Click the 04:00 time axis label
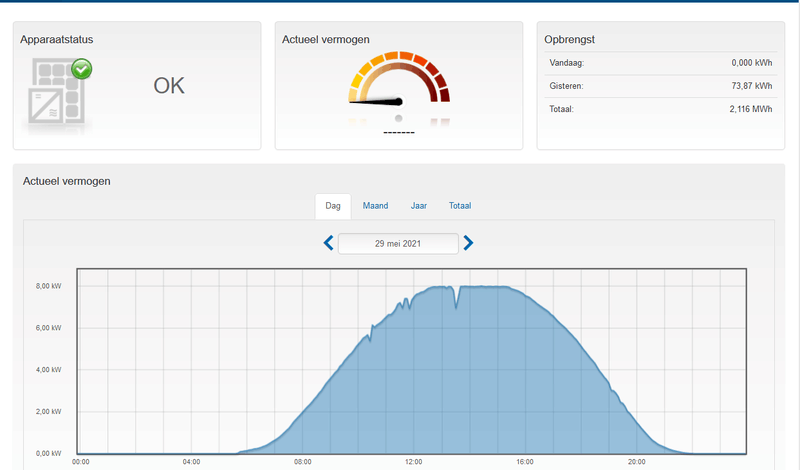 [x=191, y=462]
